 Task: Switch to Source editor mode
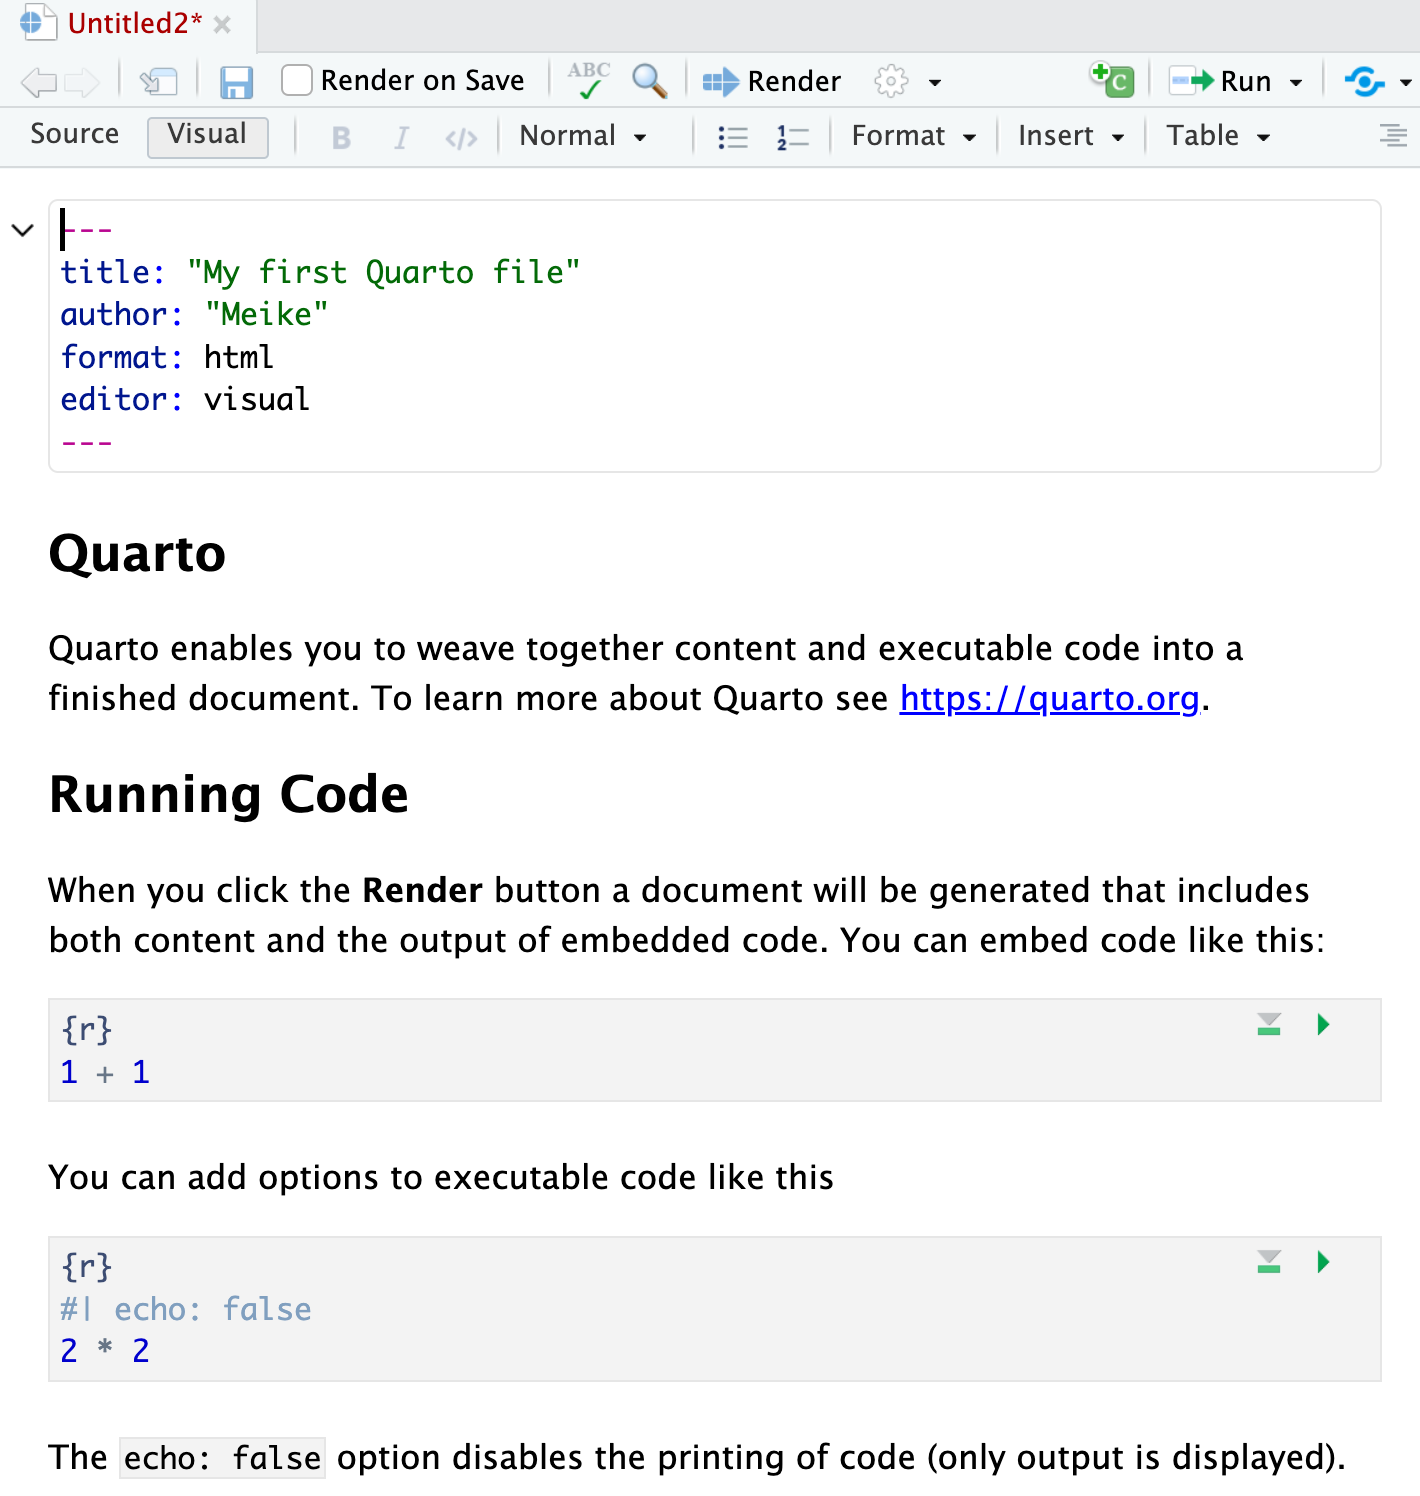75,135
